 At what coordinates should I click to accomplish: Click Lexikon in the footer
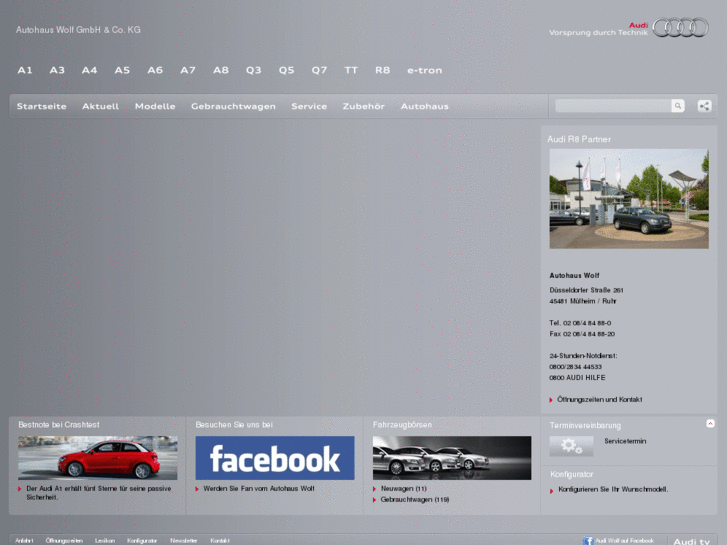click(x=105, y=541)
